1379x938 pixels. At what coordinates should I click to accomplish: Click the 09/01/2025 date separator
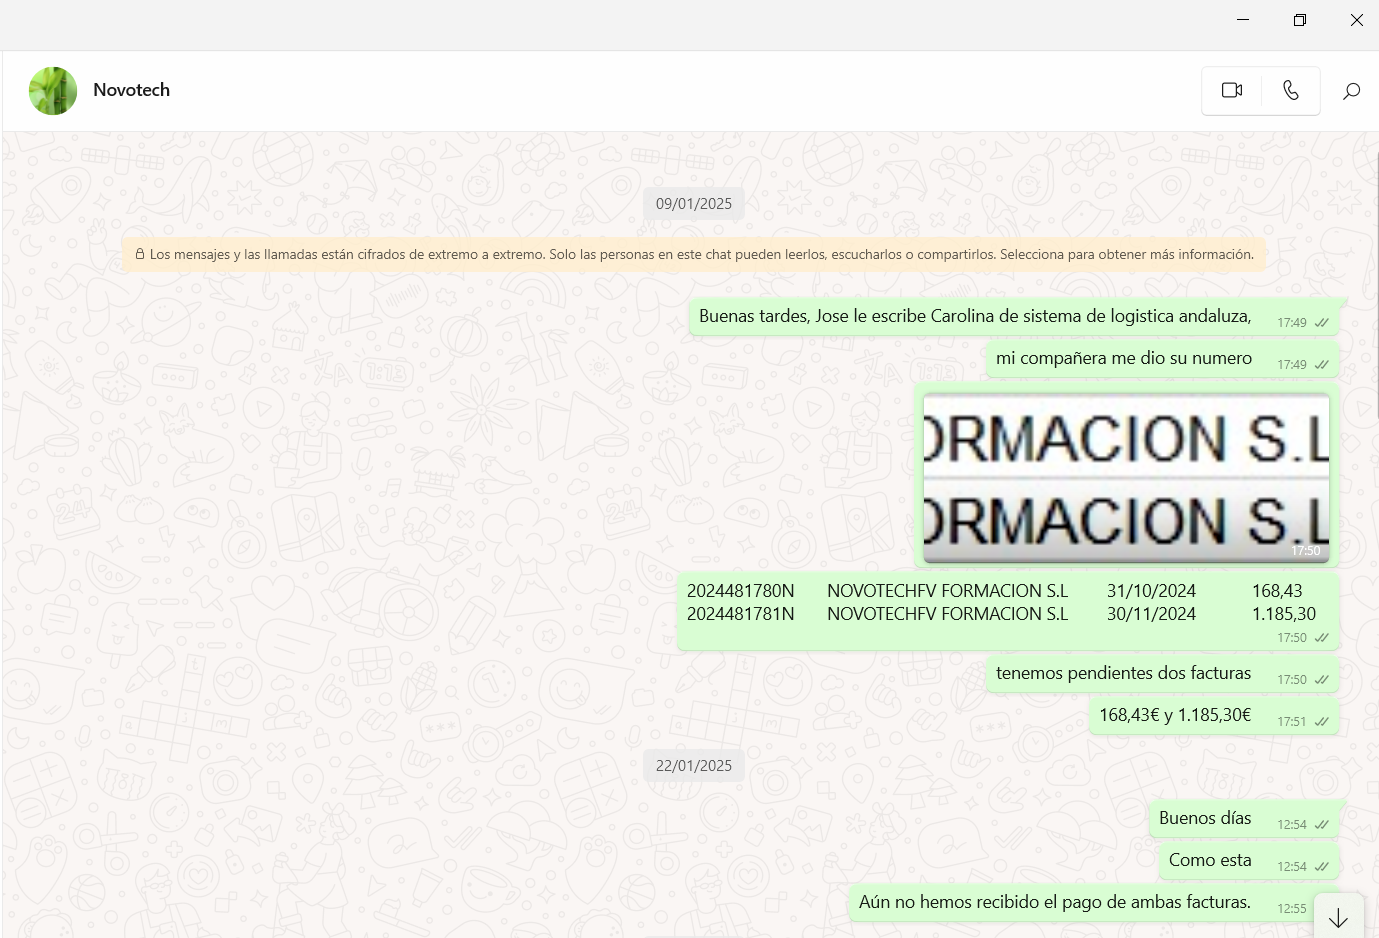click(694, 204)
